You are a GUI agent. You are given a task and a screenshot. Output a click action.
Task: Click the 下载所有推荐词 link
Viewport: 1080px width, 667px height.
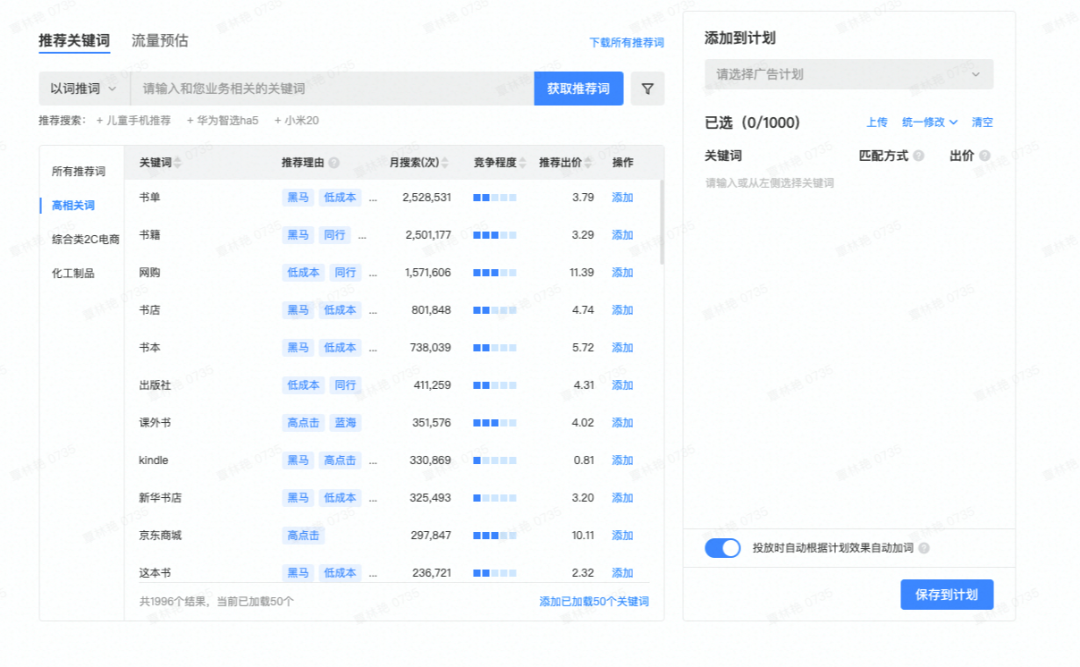(626, 43)
